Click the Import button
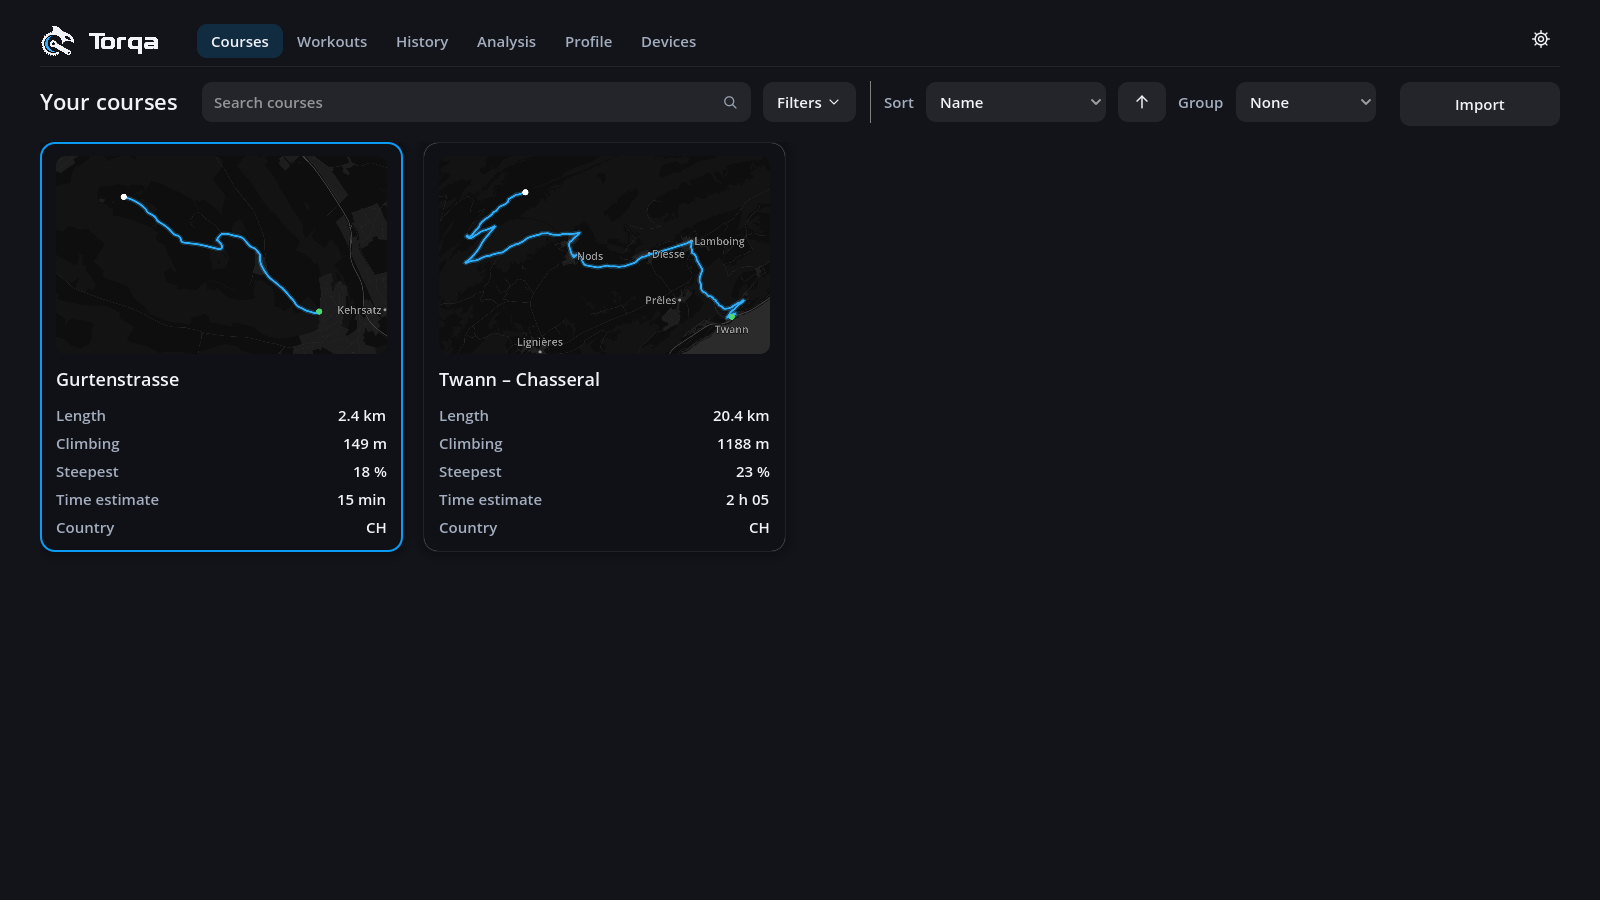 point(1480,104)
